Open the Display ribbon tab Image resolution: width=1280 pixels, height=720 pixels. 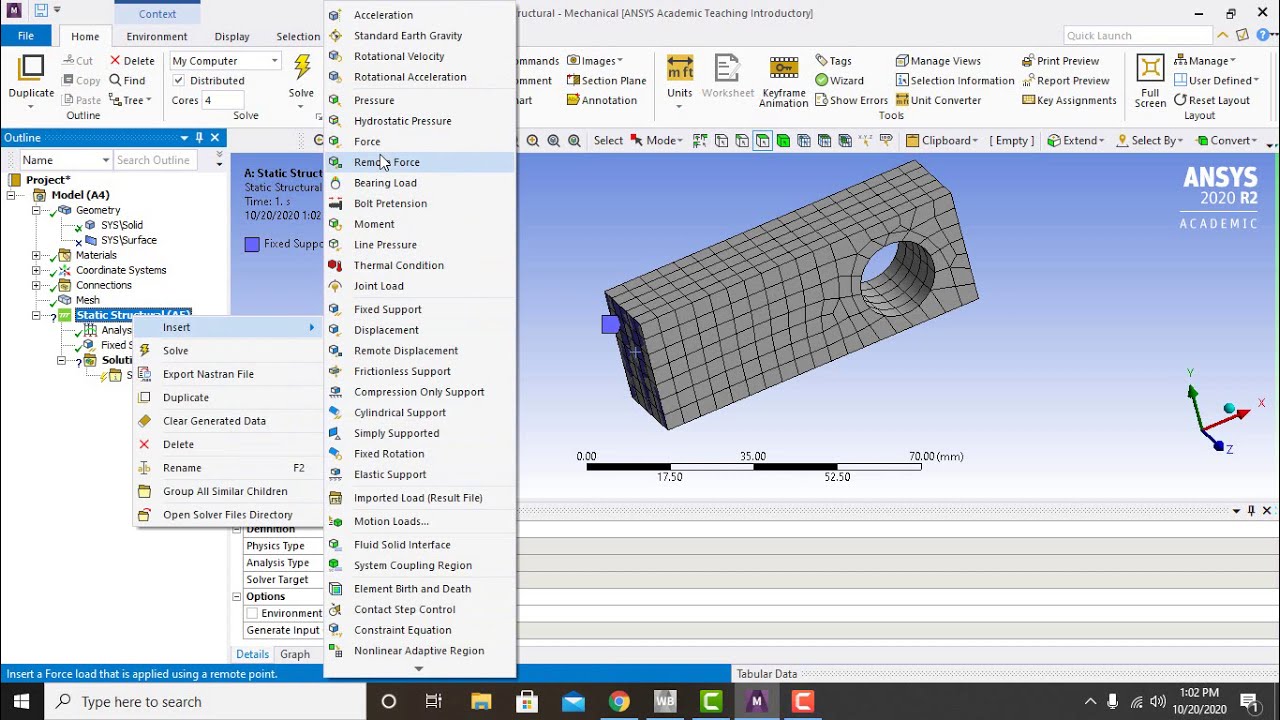pyautogui.click(x=232, y=36)
